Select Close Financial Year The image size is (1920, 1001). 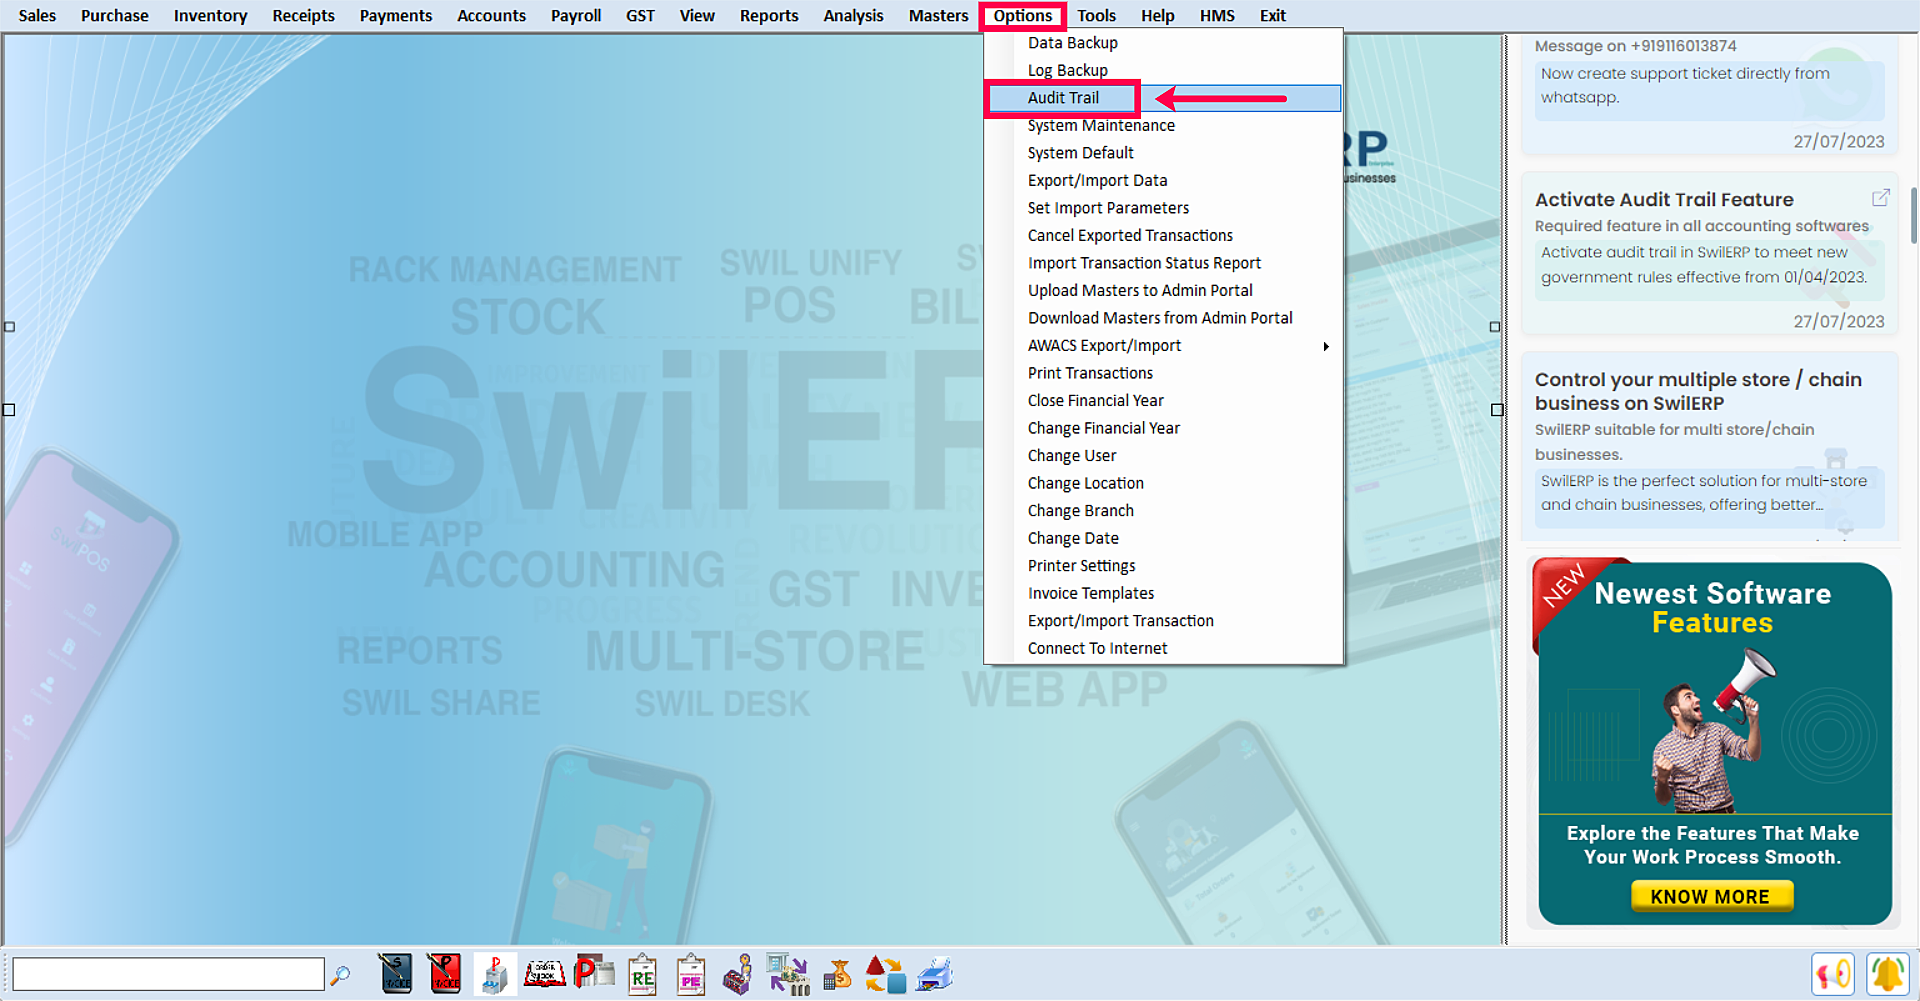(1163, 401)
